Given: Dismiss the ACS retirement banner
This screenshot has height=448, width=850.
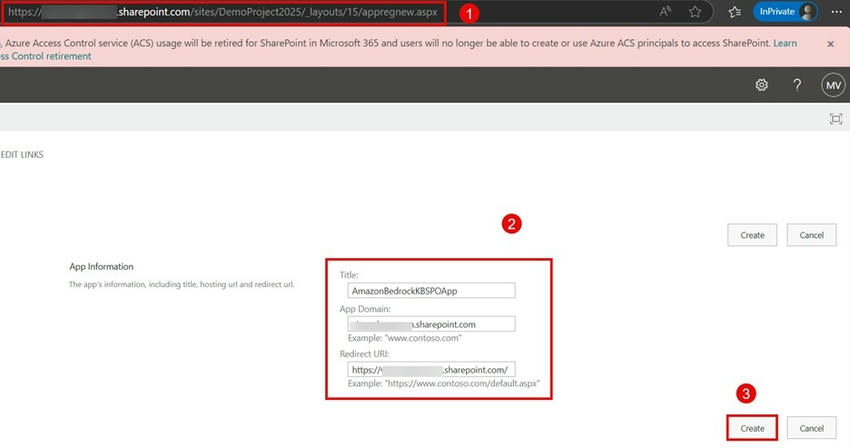Looking at the screenshot, I should 830,44.
